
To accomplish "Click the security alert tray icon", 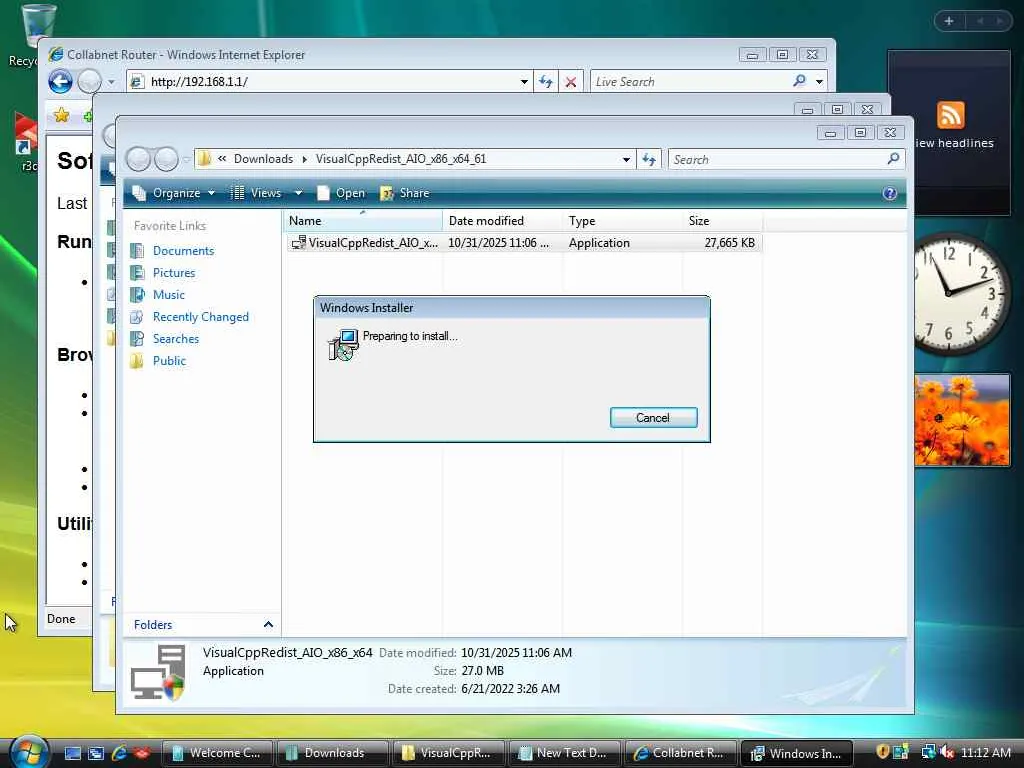I will click(x=882, y=752).
